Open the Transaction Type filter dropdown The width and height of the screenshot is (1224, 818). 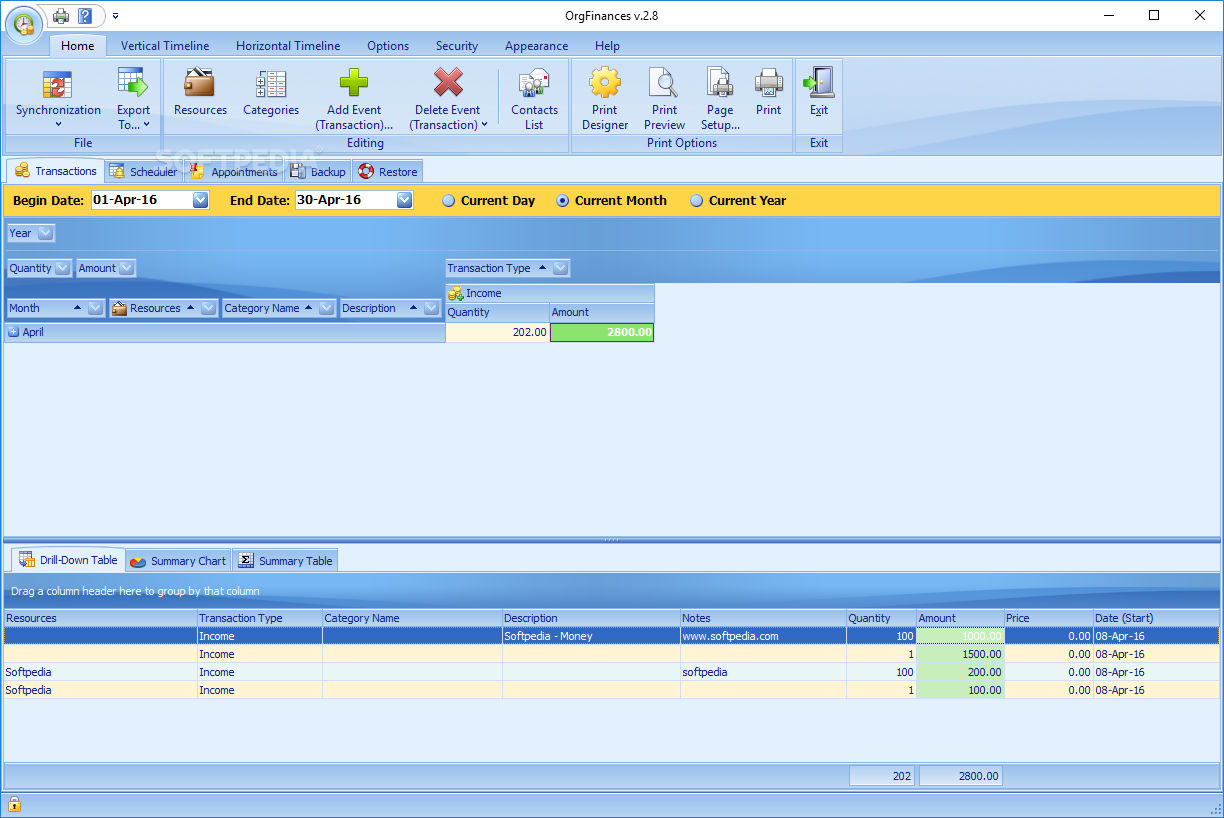(561, 268)
